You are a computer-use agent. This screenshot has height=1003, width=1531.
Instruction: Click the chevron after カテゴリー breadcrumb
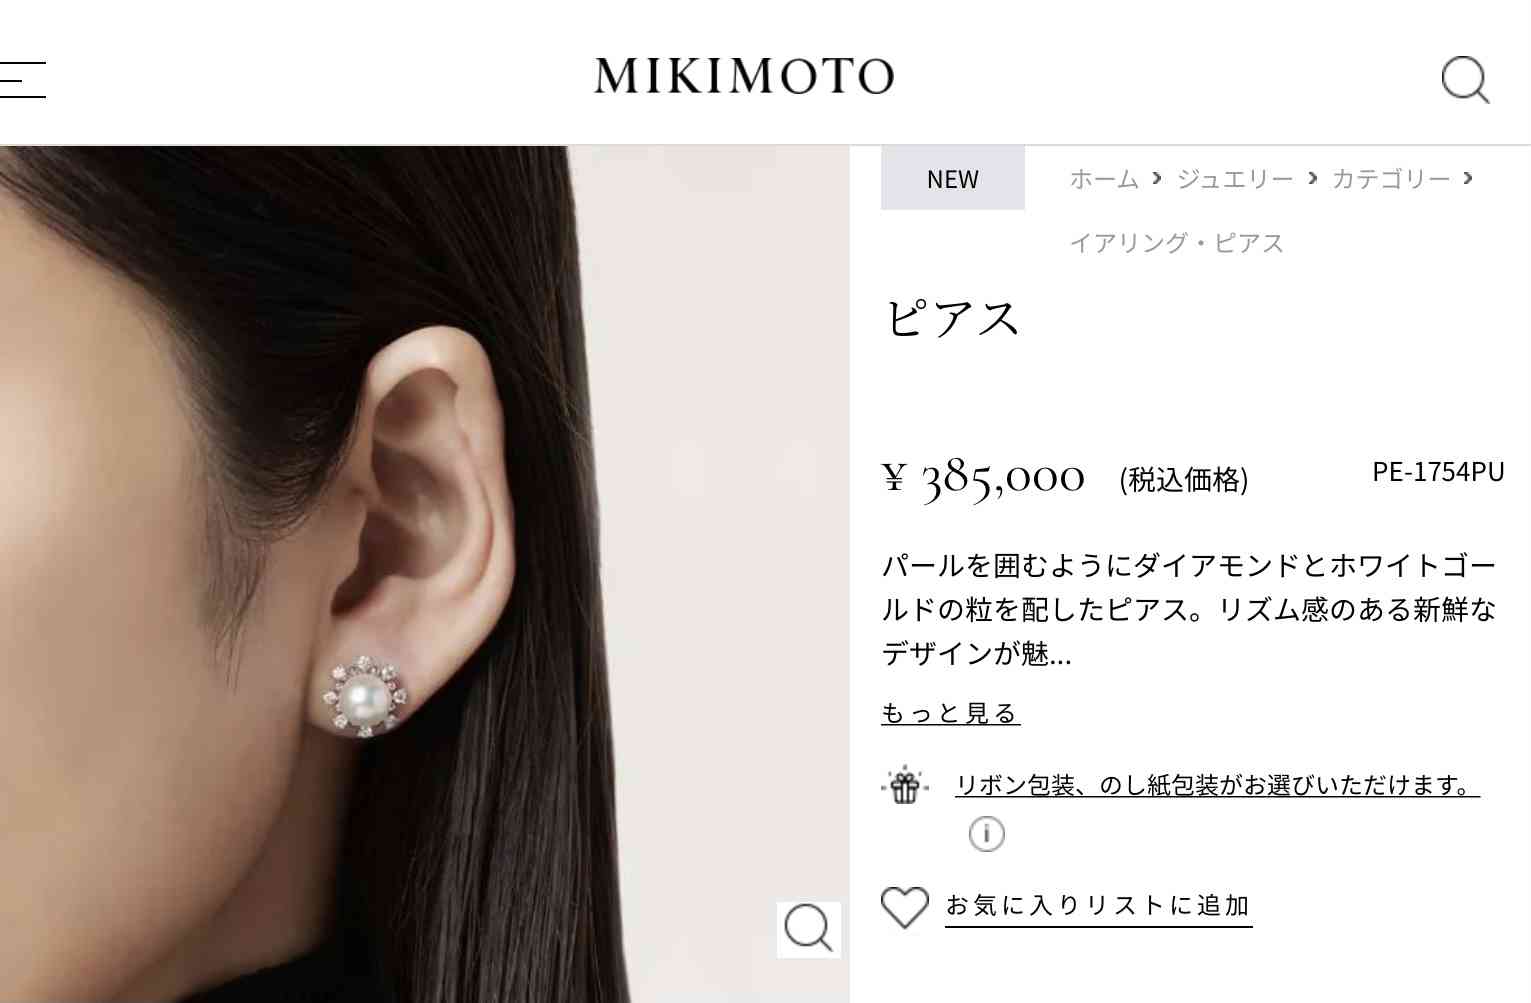coord(1468,178)
